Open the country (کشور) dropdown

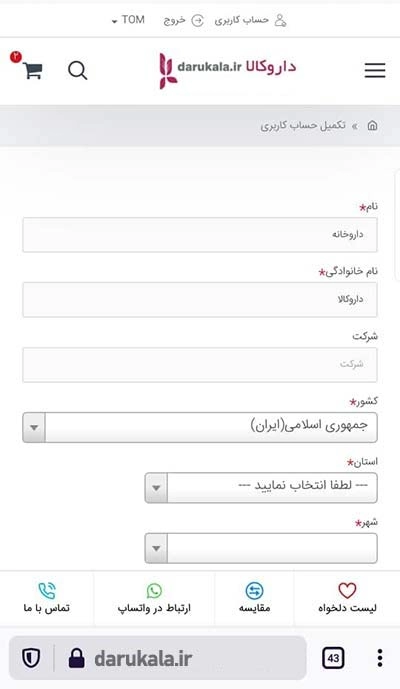[200, 427]
